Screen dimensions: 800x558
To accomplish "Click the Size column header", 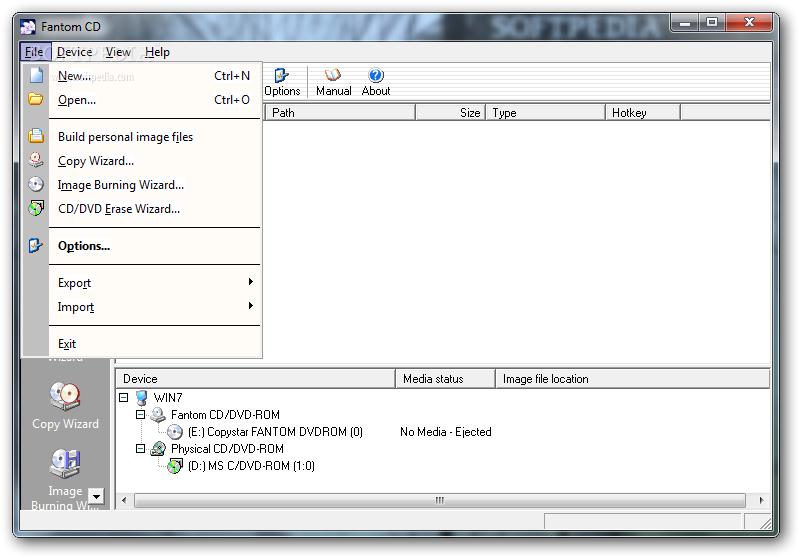I will pyautogui.click(x=451, y=113).
